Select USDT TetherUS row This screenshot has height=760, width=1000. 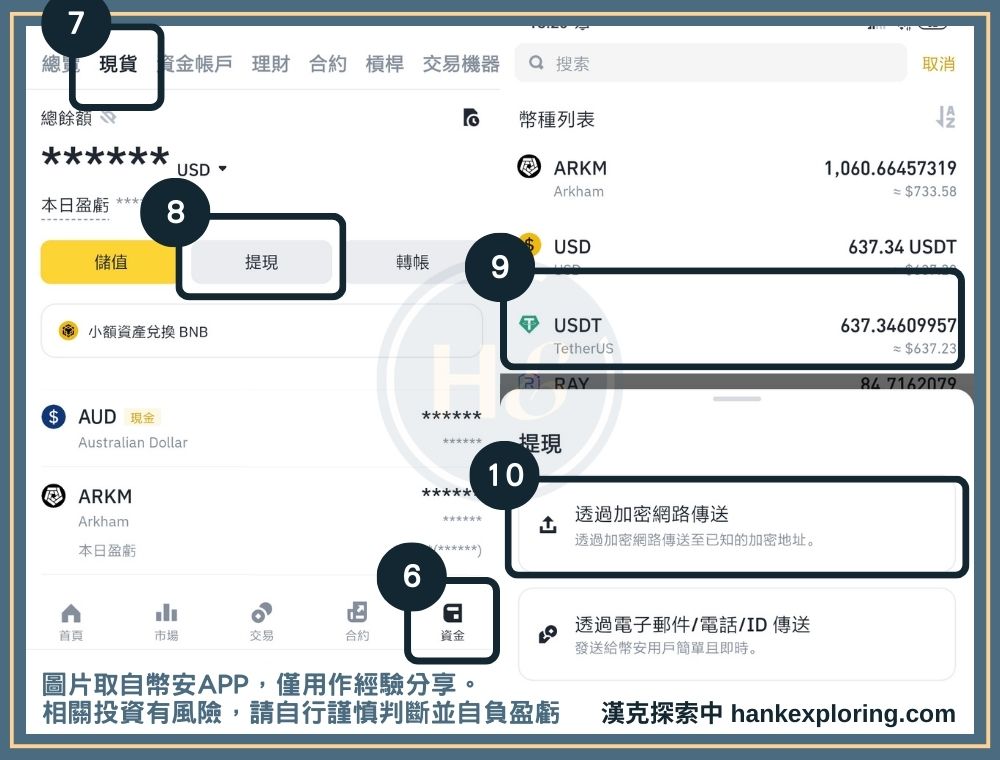pos(737,335)
